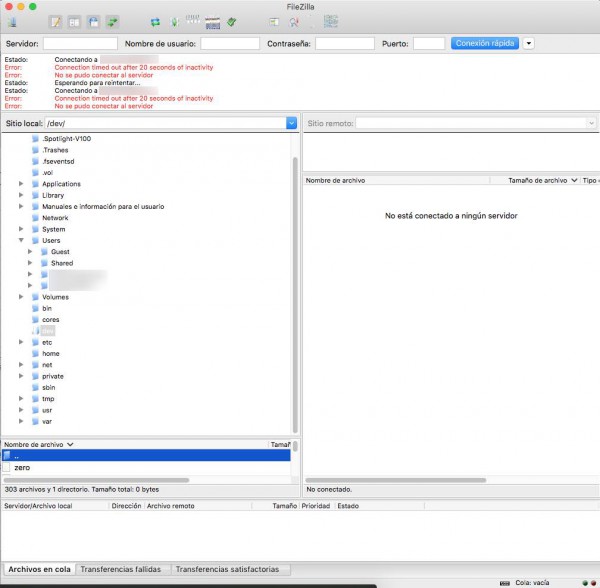Expand the Volumes folder
The height and width of the screenshot is (588, 600).
[21, 297]
